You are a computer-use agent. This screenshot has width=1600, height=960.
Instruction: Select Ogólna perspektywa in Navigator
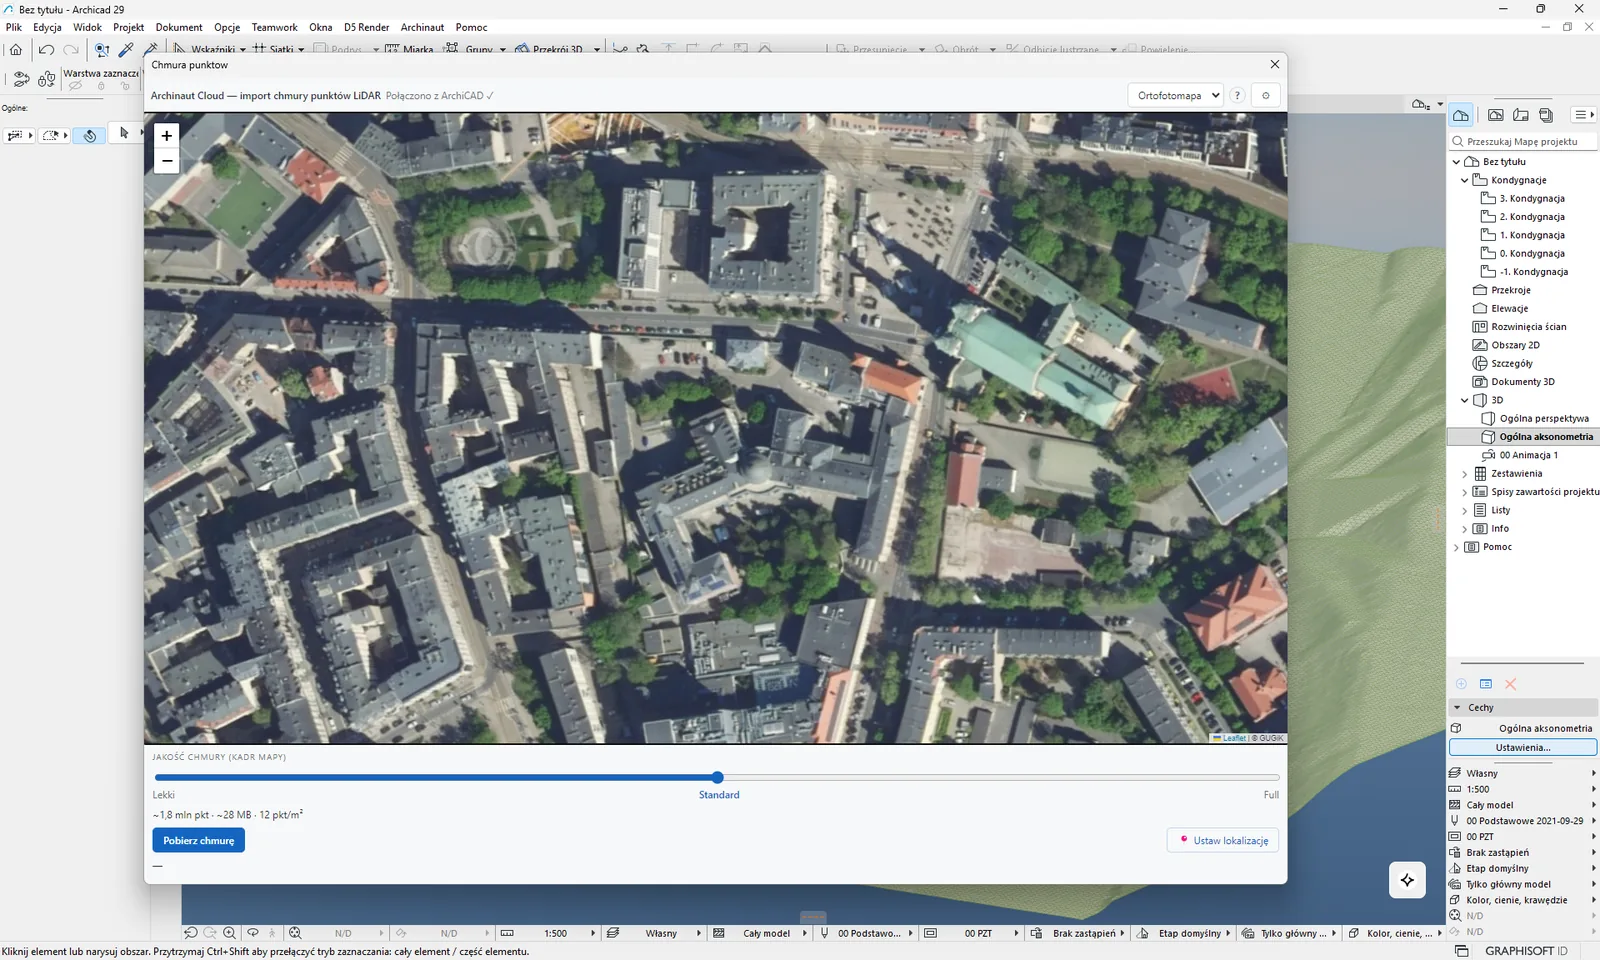point(1543,419)
